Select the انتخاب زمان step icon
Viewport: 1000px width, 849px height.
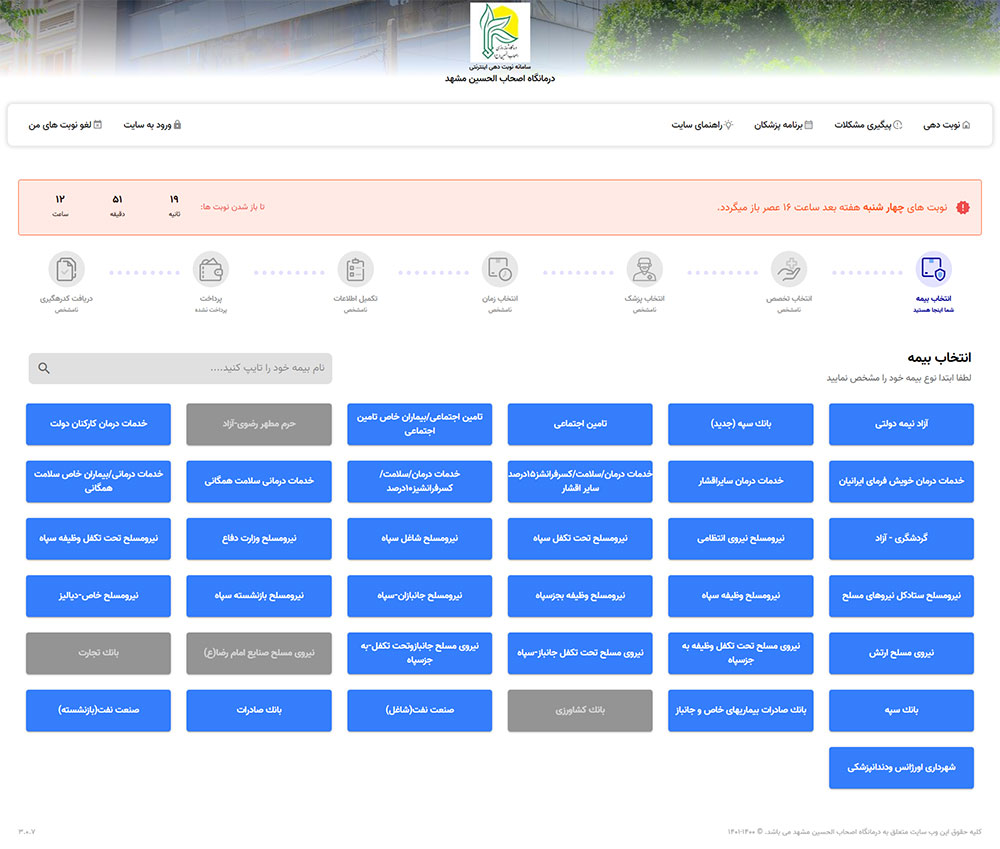pos(500,269)
